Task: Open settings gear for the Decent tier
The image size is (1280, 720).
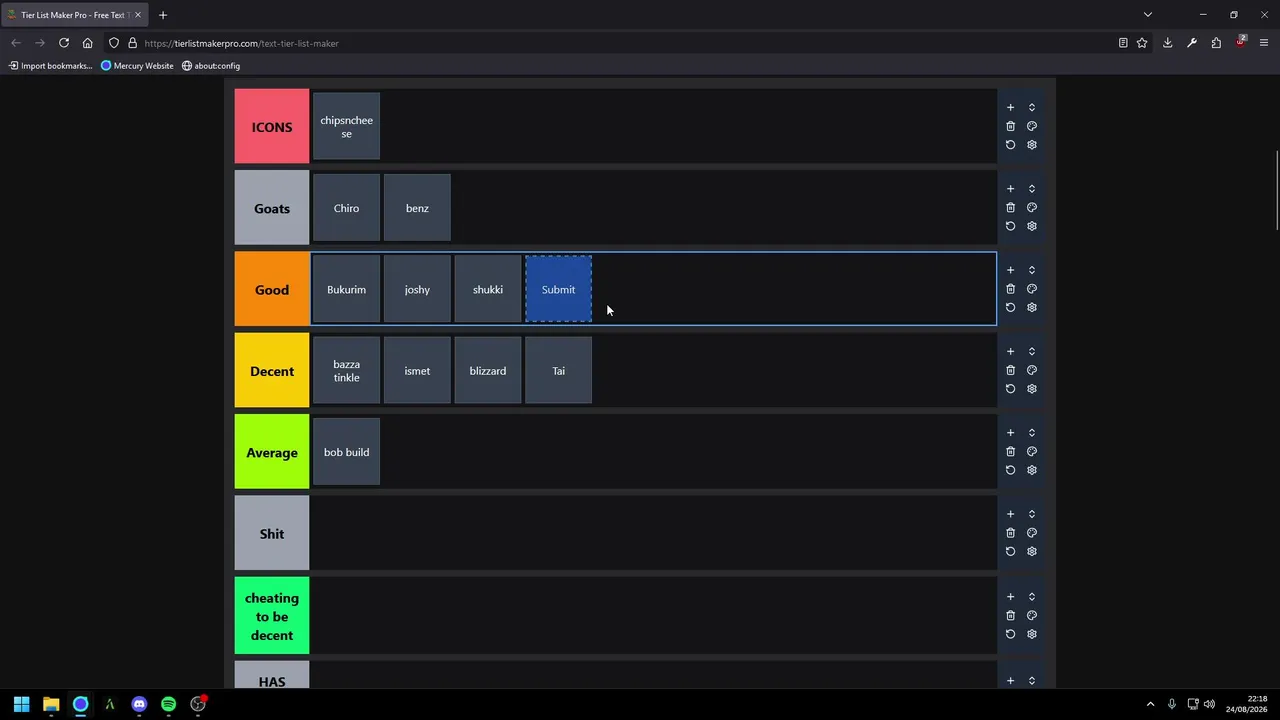Action: 1032,389
